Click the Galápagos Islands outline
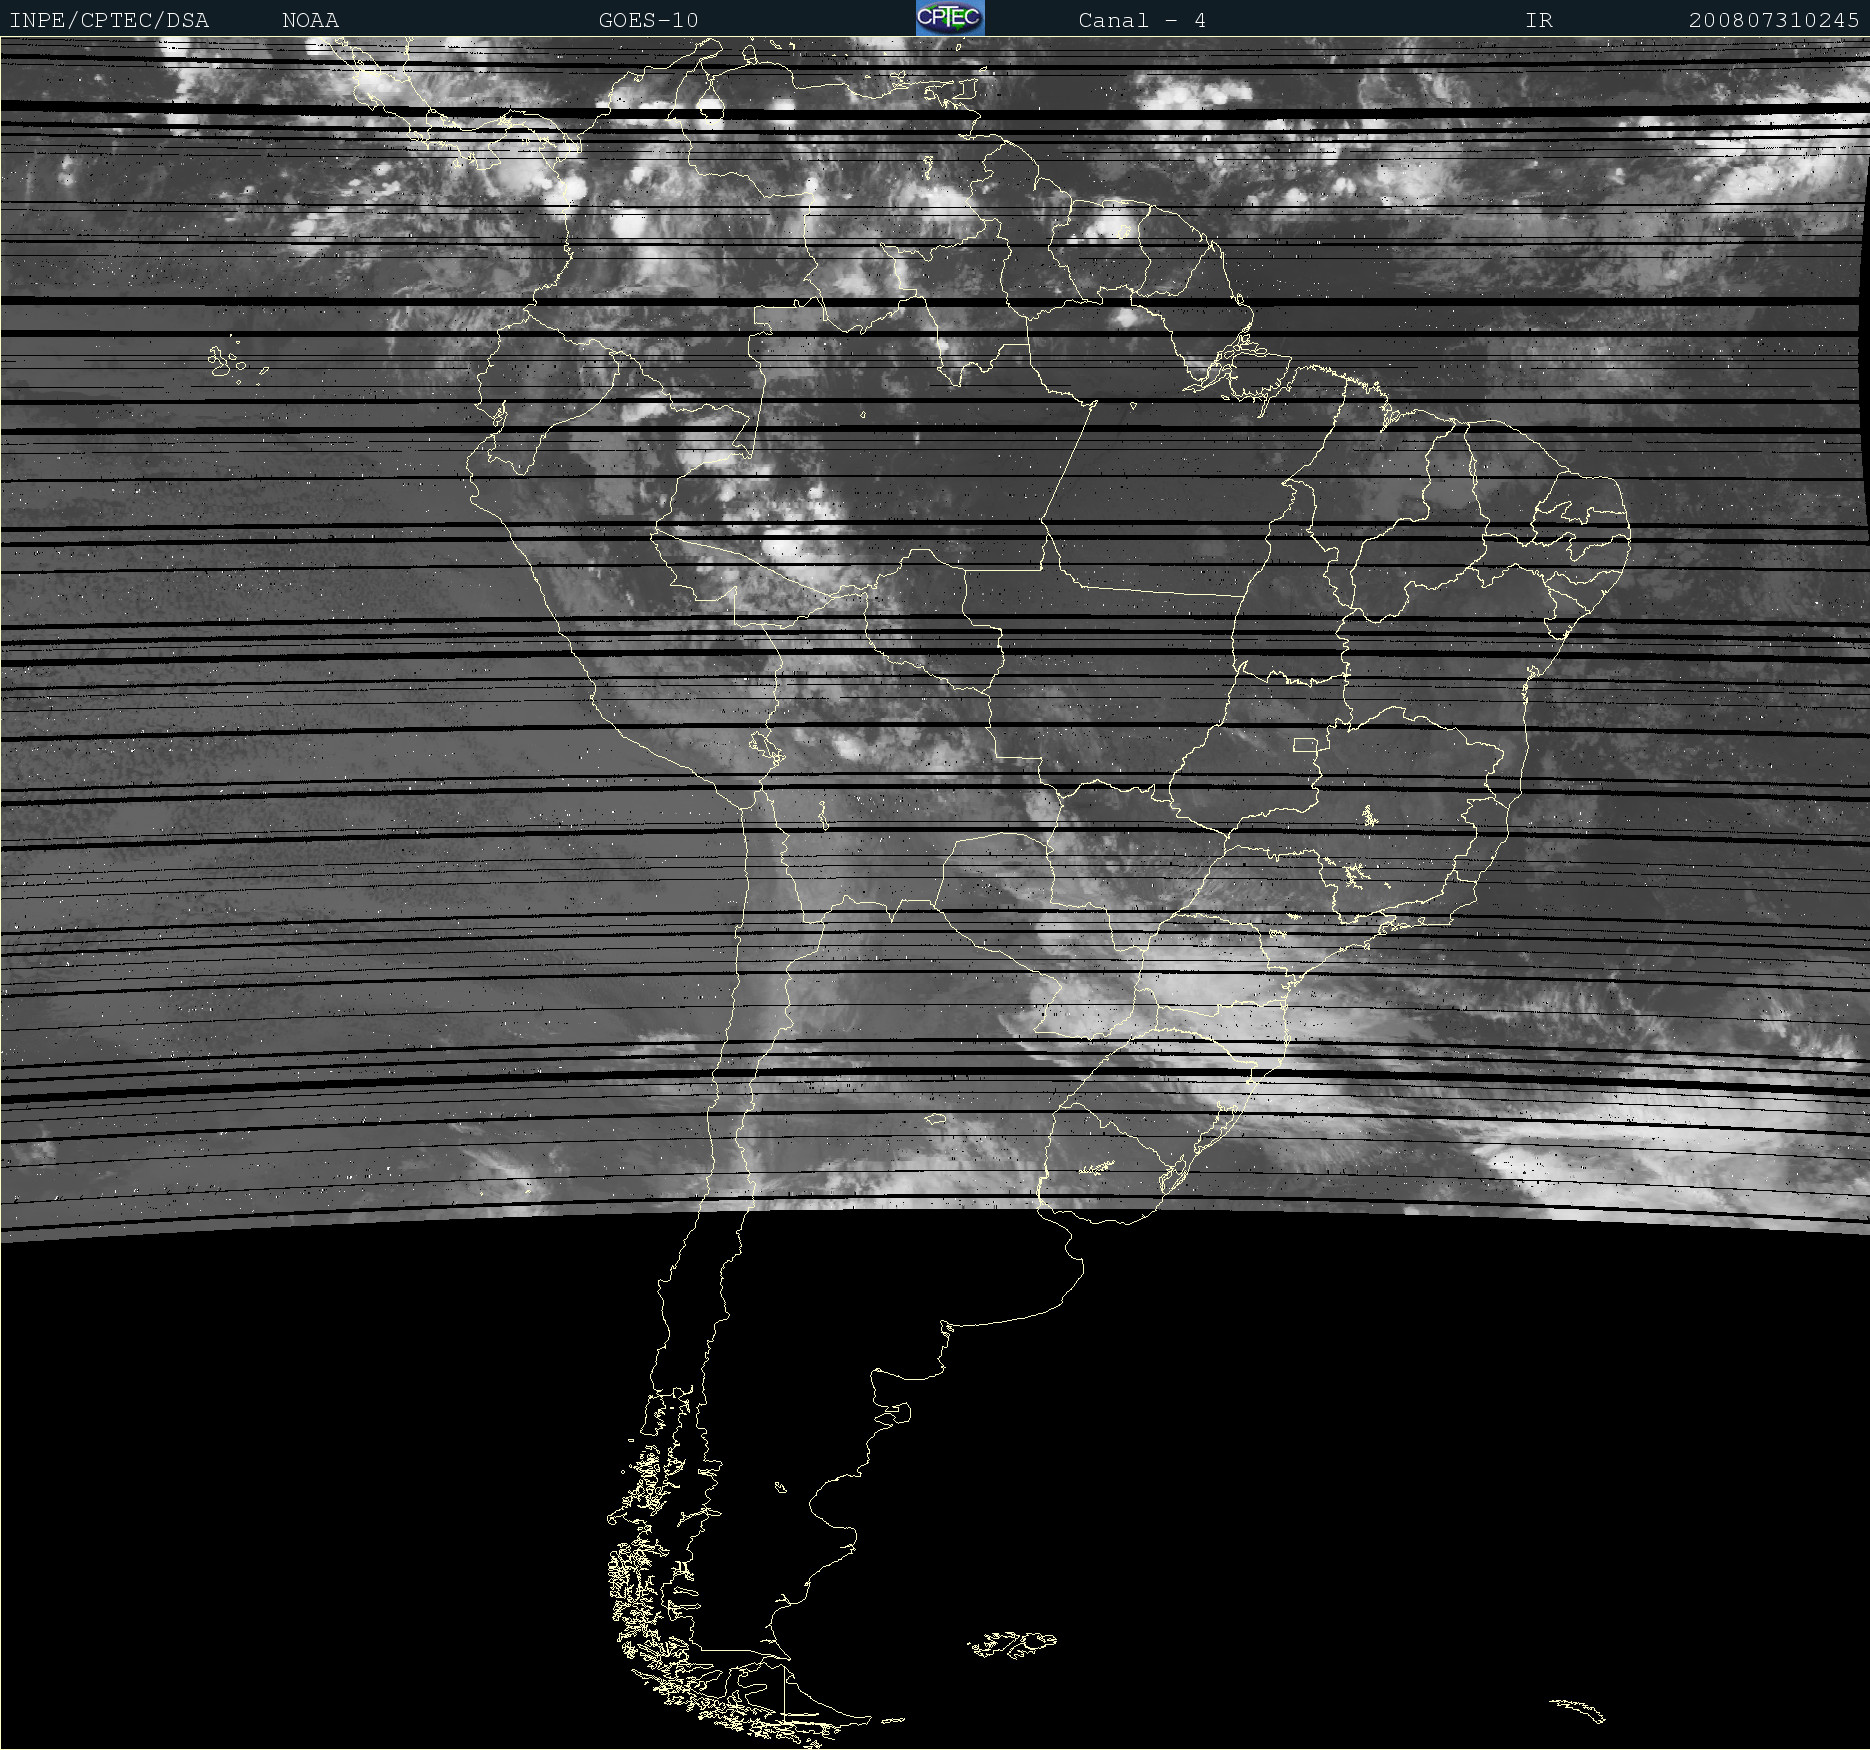 [x=226, y=362]
